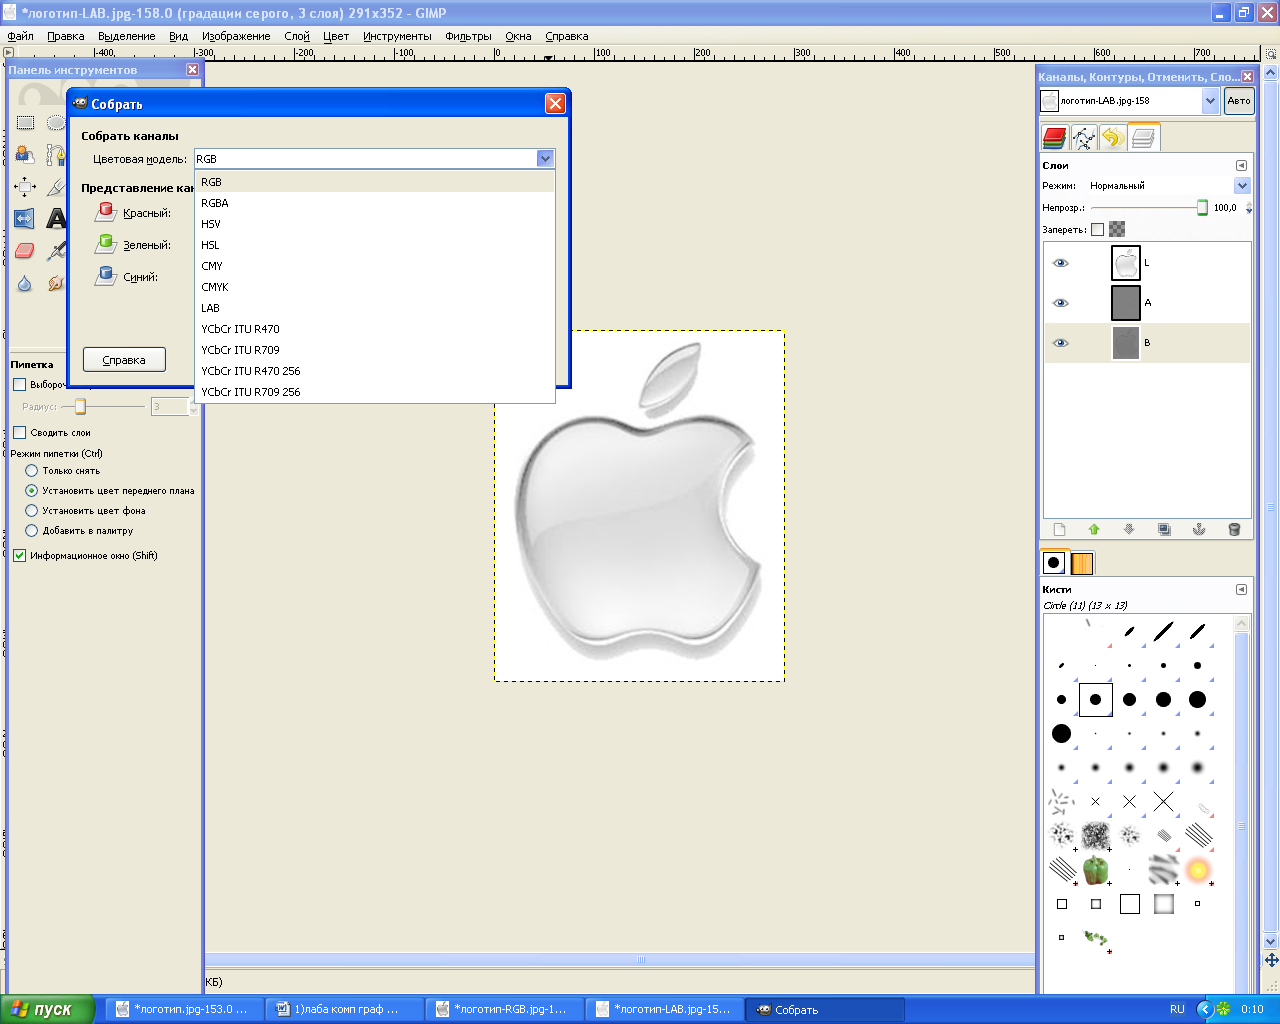Viewport: 1280px width, 1024px height.
Task: Click layer L thumbnail
Action: coord(1126,263)
